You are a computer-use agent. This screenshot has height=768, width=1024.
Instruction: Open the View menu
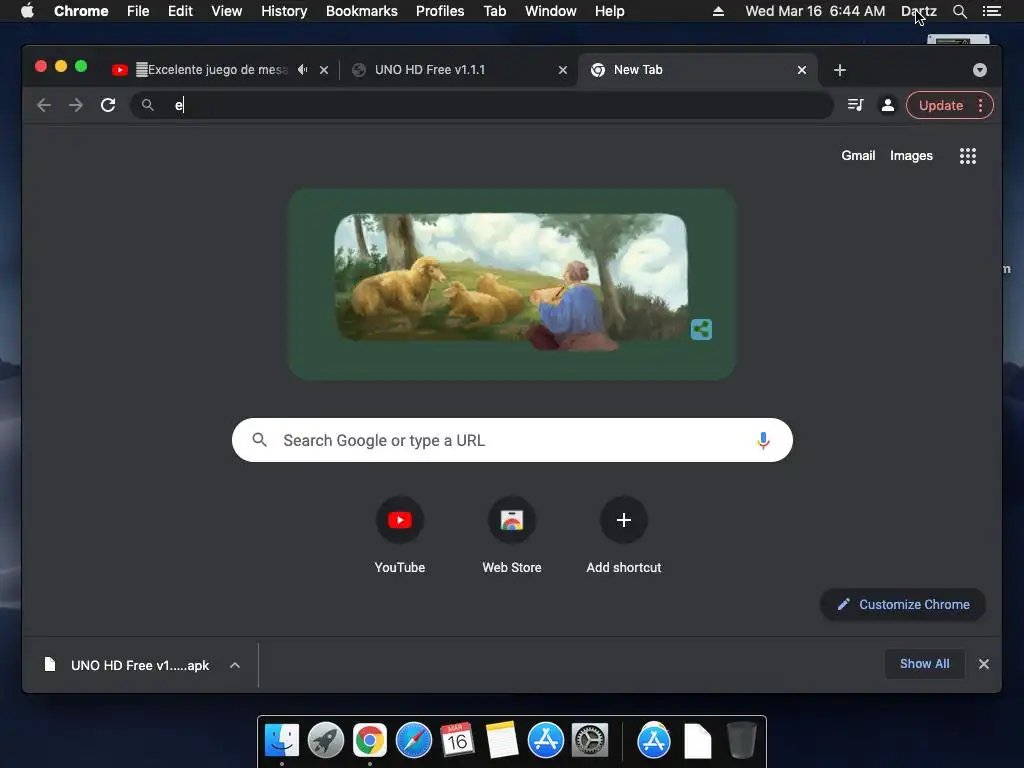point(227,11)
